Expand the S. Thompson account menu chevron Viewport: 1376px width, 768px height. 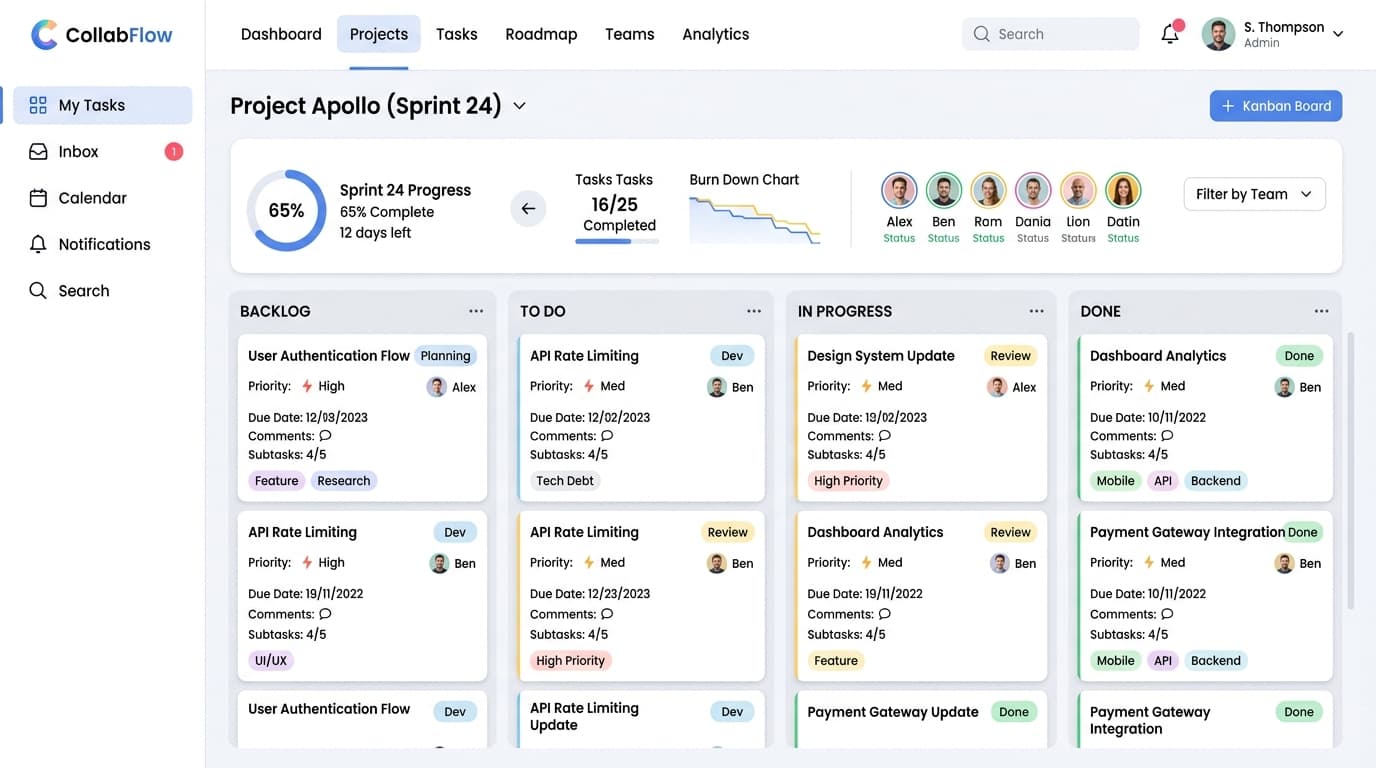click(1338, 34)
